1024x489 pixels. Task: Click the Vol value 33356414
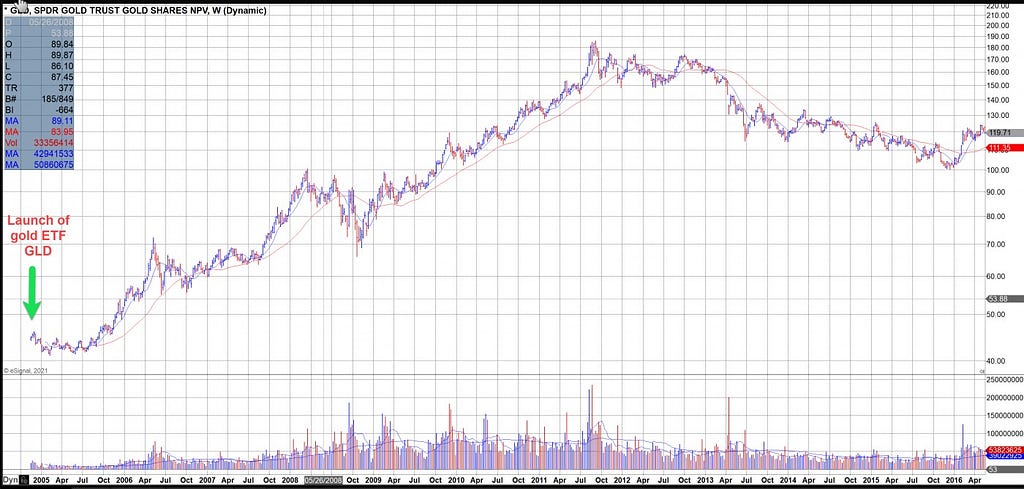pos(54,144)
